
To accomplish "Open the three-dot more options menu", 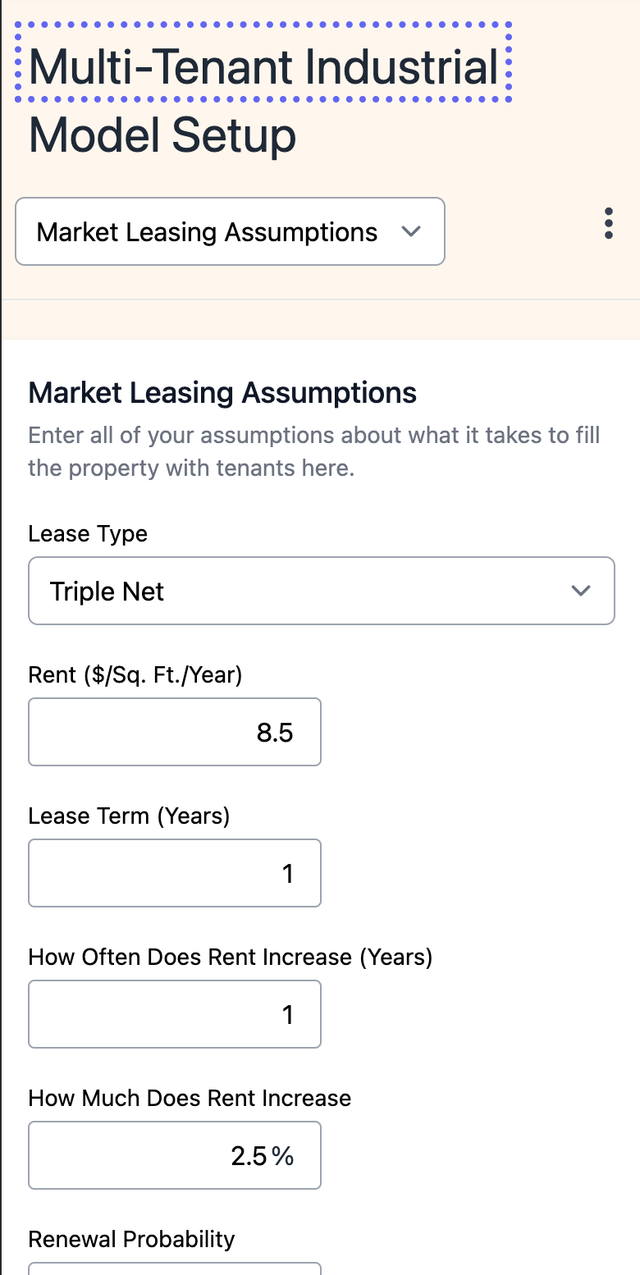I will [609, 223].
